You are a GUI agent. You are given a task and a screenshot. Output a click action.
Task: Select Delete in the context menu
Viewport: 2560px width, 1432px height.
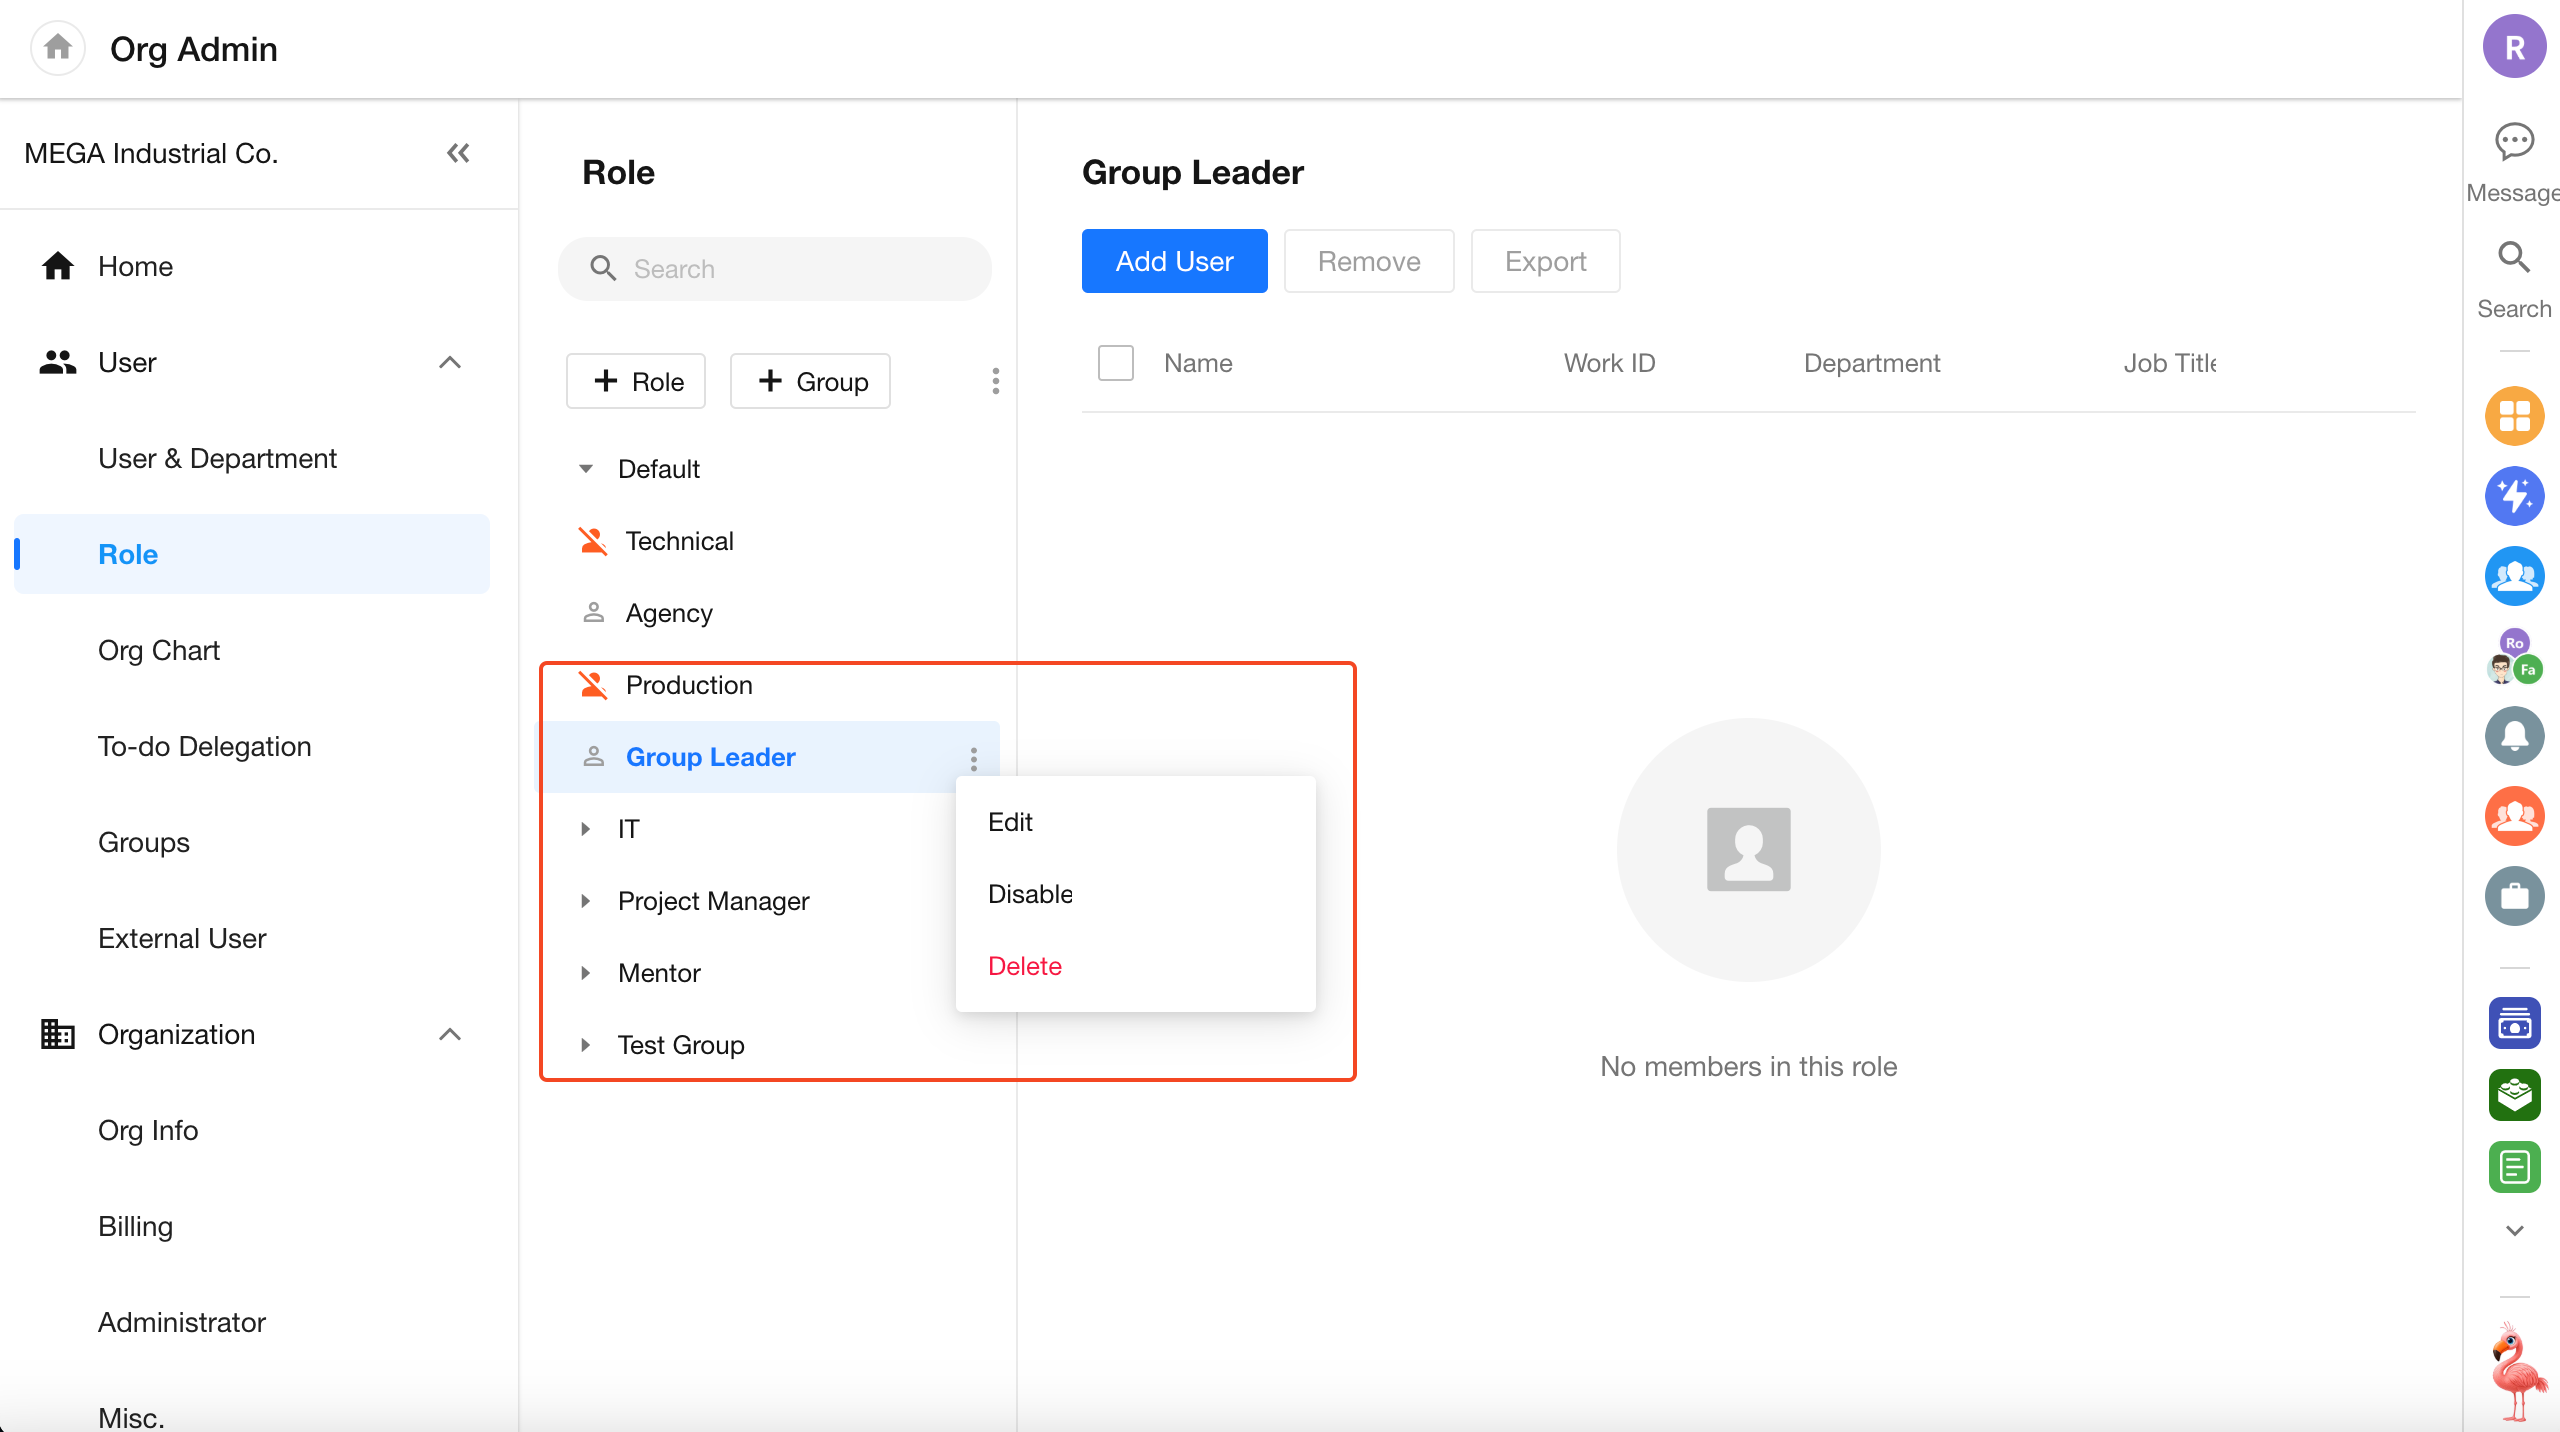(1024, 966)
